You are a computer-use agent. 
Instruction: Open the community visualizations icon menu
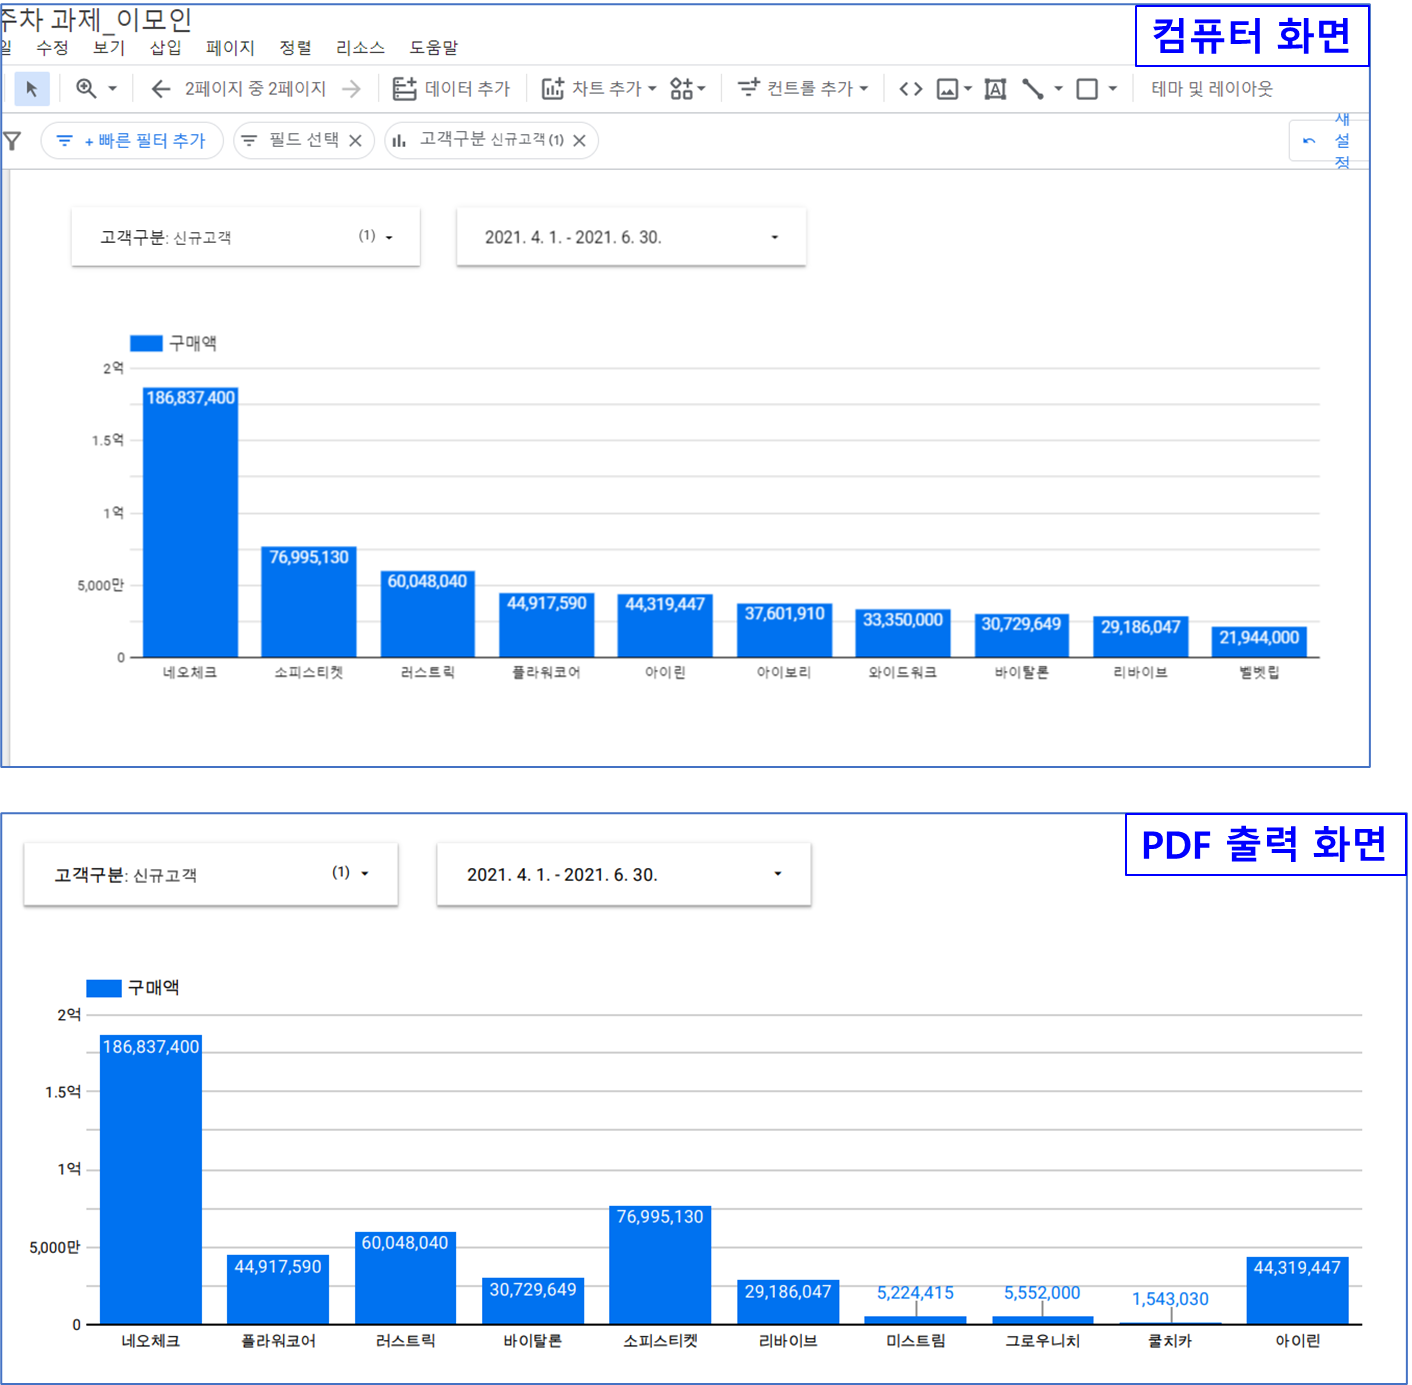coord(687,89)
